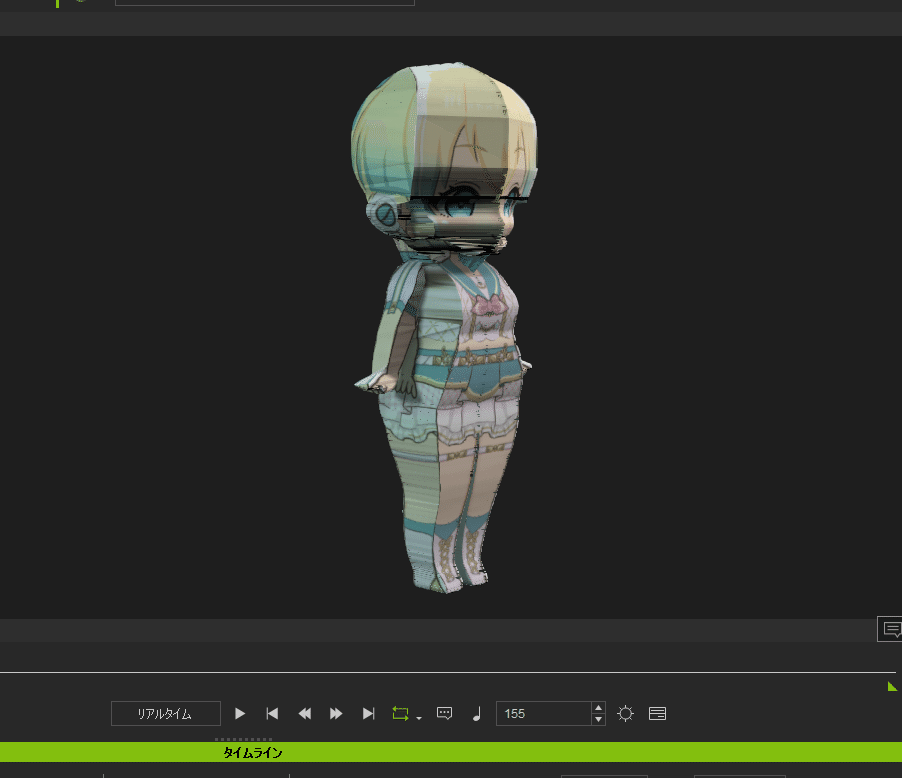Viewport: 902px width, 778px height.
Task: Click the green corner triangle marker
Action: click(892, 686)
